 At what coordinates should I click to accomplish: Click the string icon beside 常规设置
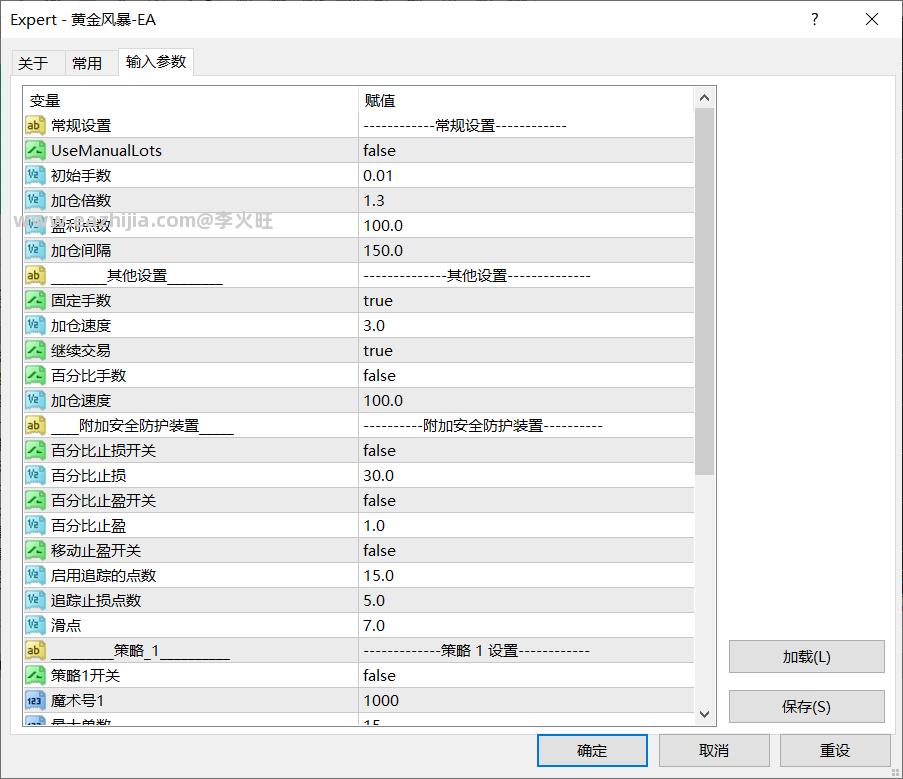click(x=35, y=126)
